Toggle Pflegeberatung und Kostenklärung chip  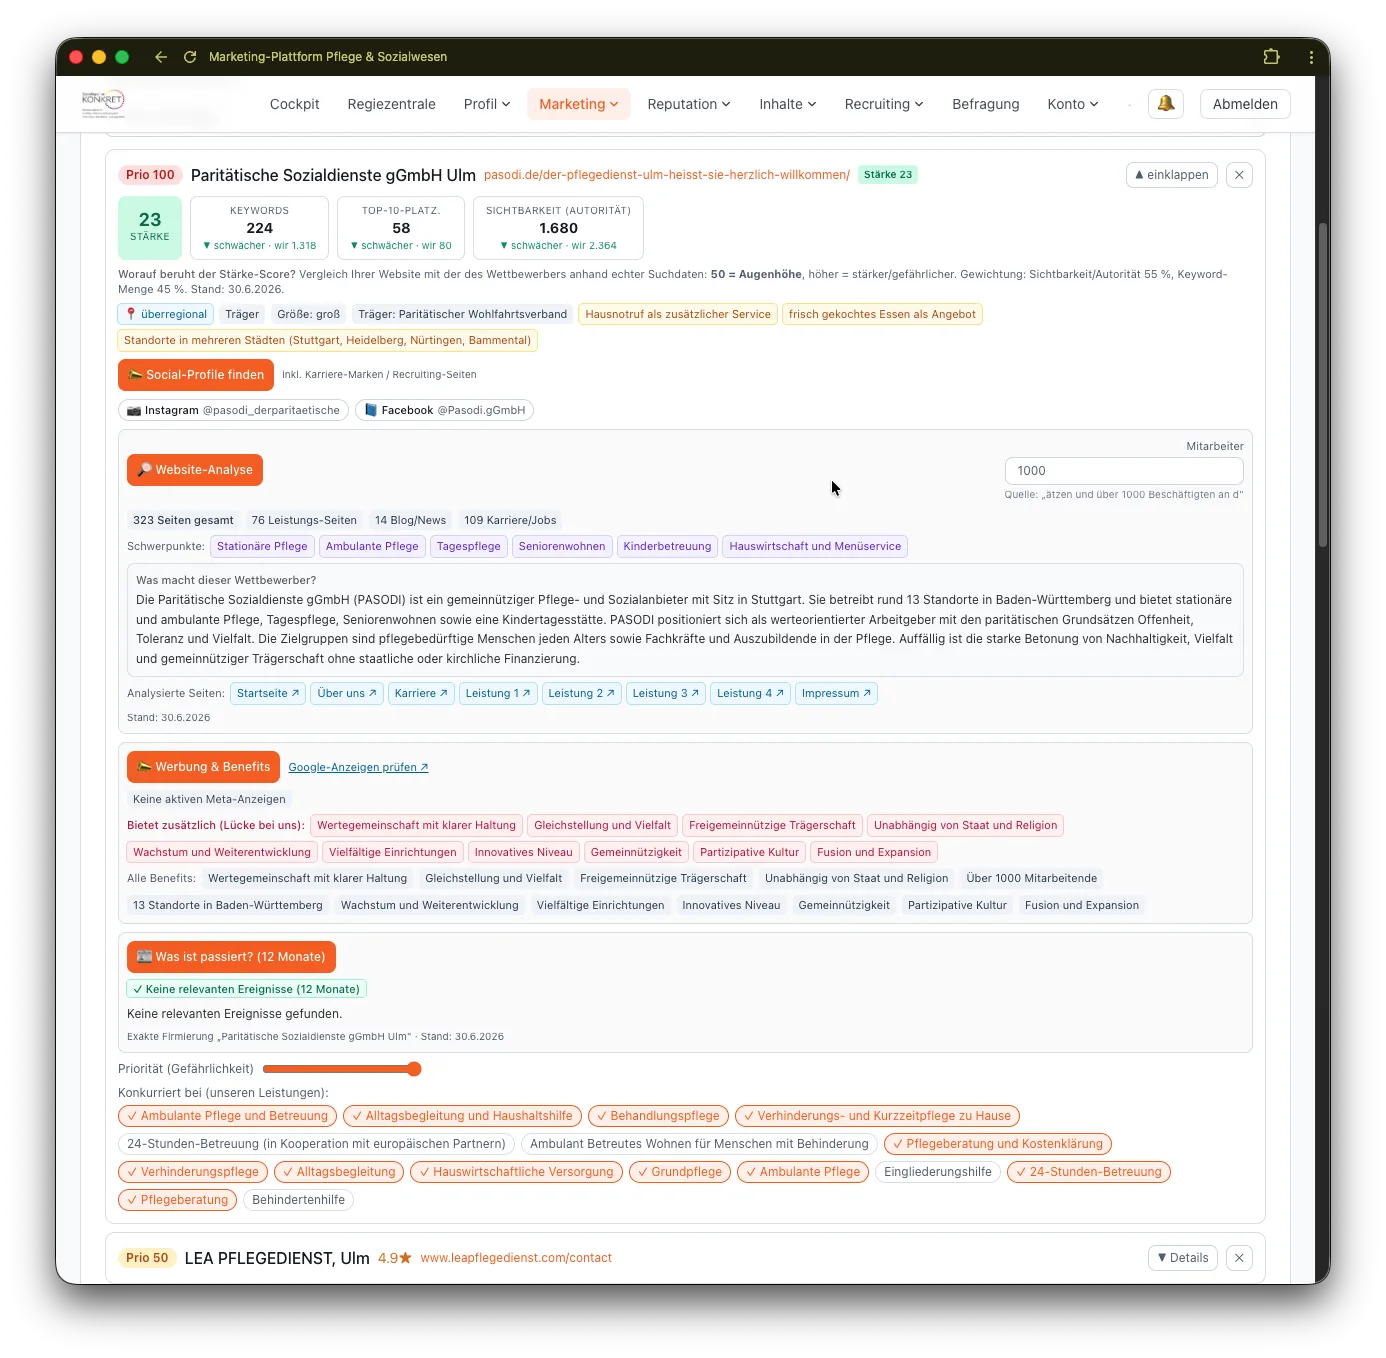tap(998, 1144)
